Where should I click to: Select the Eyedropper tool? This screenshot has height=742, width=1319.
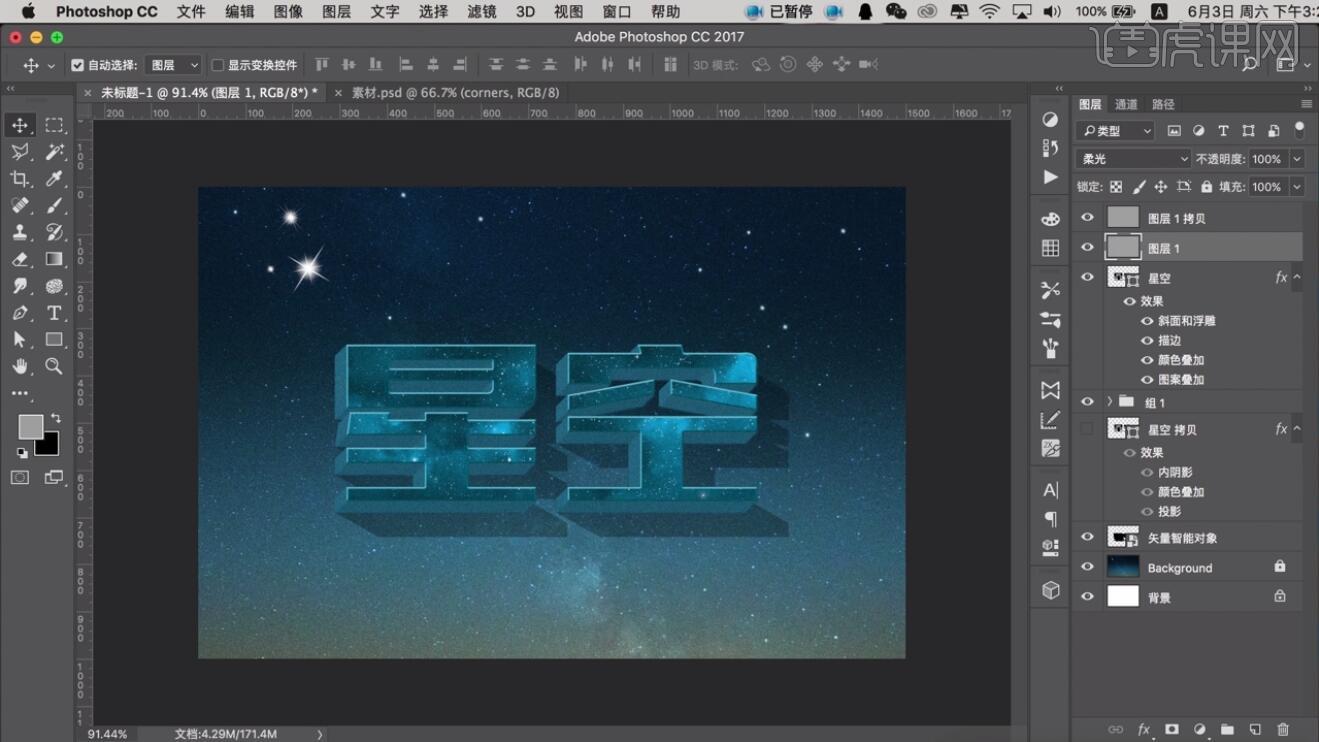coord(54,179)
